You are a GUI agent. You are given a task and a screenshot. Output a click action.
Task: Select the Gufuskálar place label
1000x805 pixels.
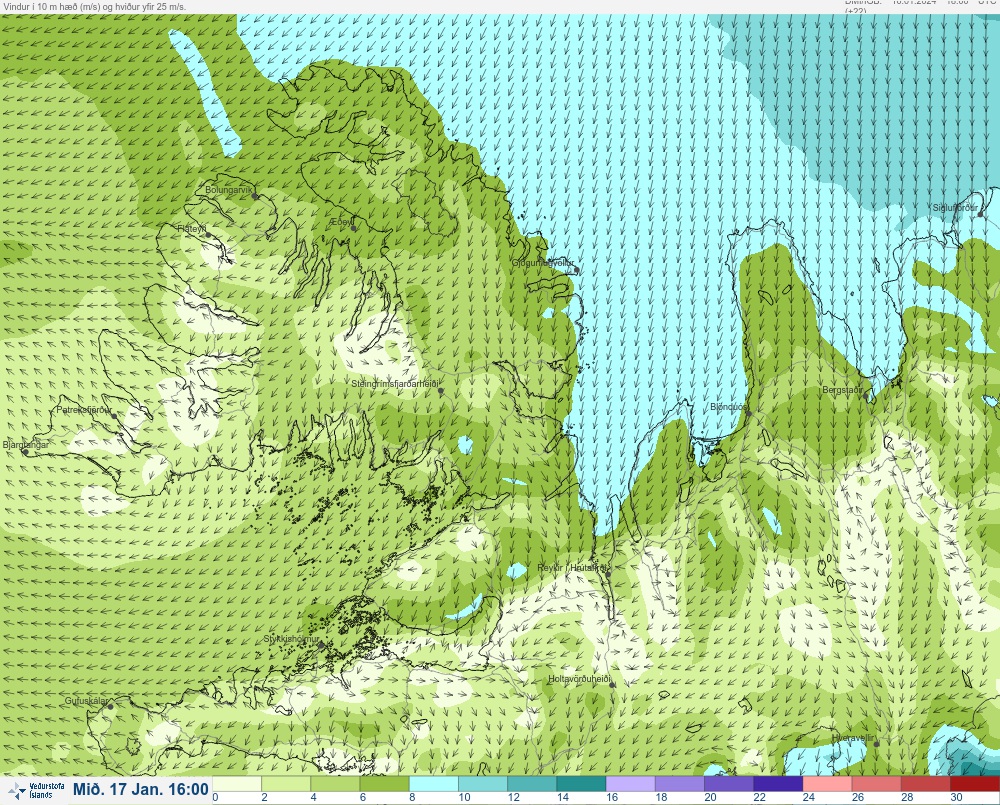tap(87, 700)
